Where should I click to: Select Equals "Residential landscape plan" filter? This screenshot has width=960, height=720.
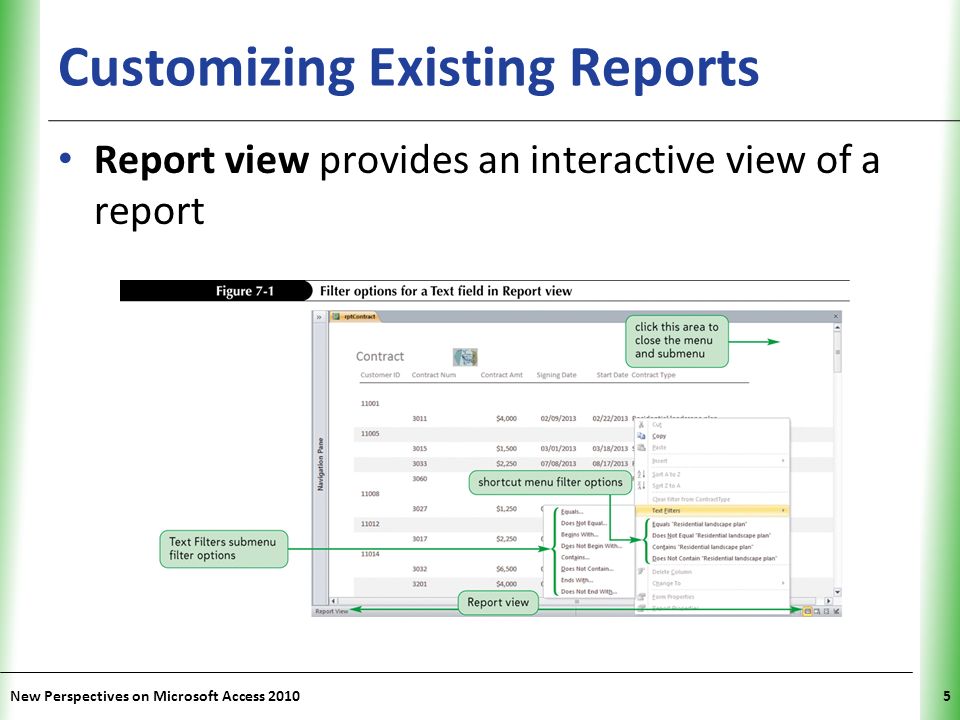point(699,524)
